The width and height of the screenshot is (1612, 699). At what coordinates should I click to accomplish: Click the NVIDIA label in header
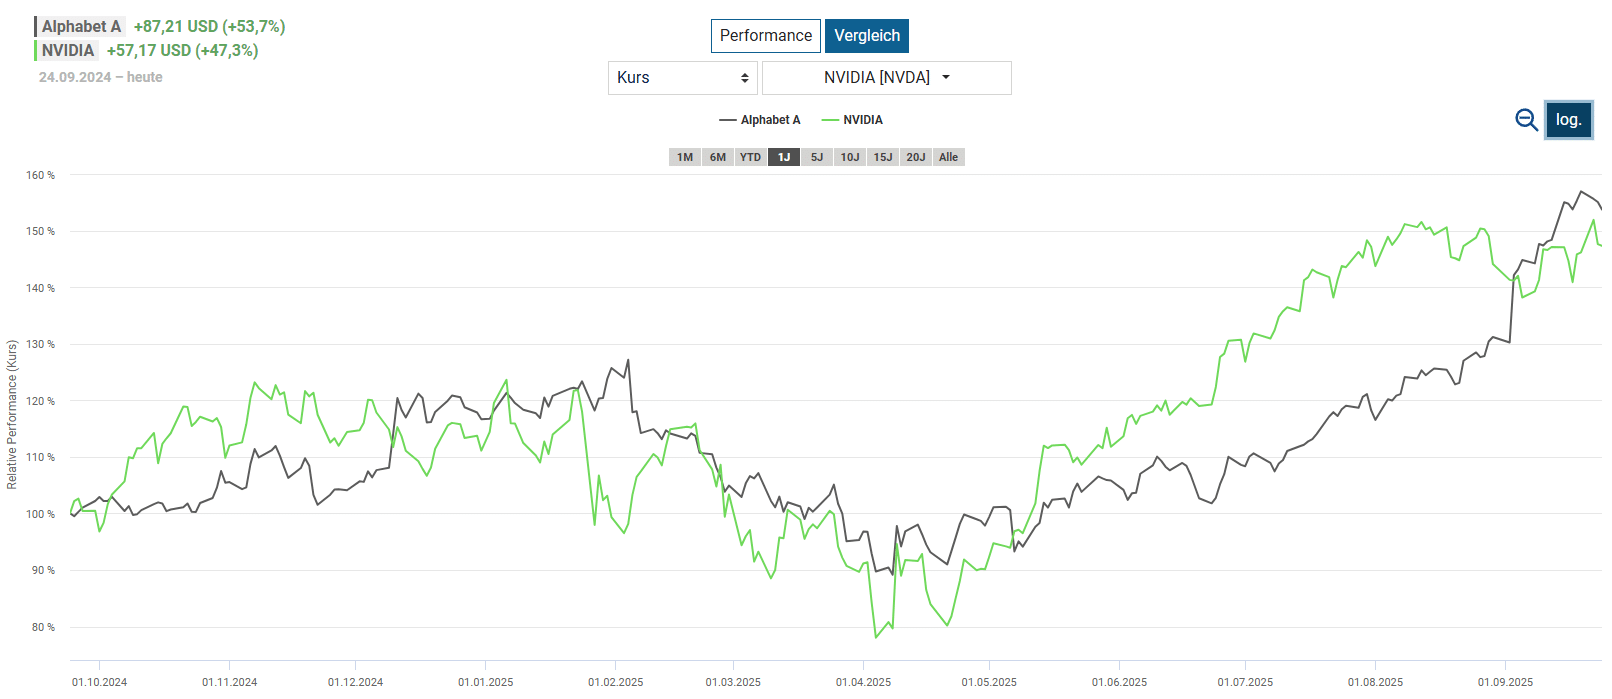[x=68, y=51]
